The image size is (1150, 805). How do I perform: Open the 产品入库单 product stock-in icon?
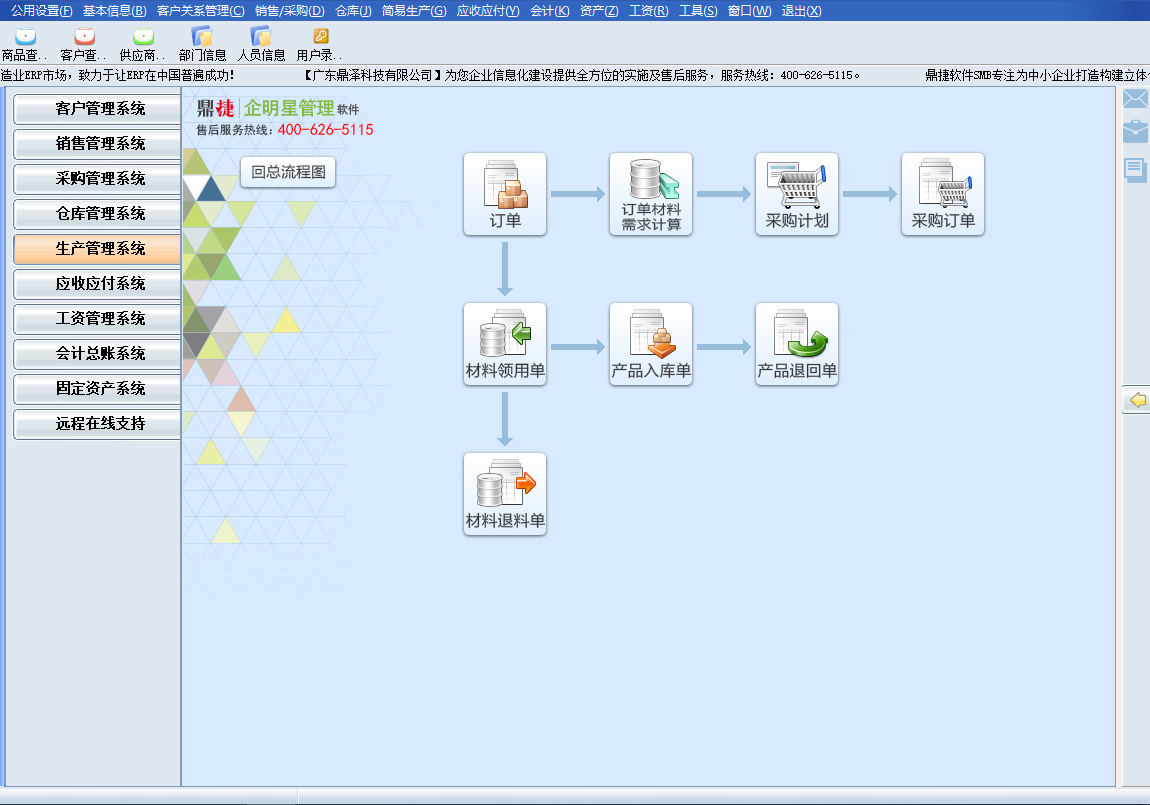coord(651,344)
